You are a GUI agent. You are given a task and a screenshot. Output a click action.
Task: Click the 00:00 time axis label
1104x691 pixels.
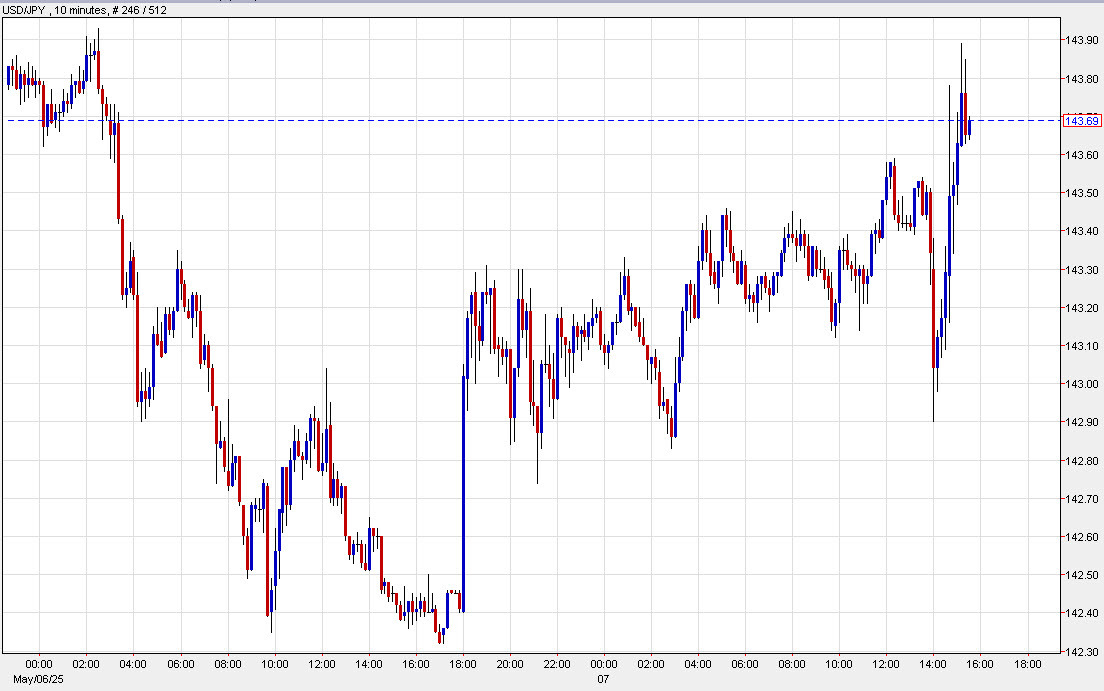tap(40, 662)
